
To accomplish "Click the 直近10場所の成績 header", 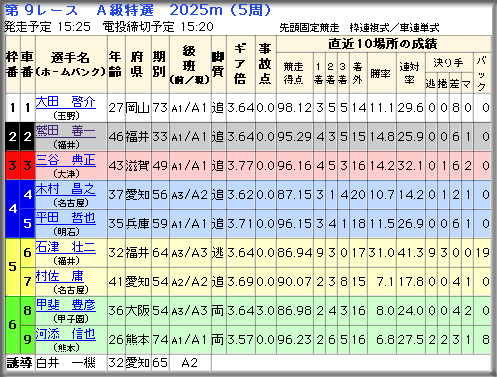I will 383,44.
